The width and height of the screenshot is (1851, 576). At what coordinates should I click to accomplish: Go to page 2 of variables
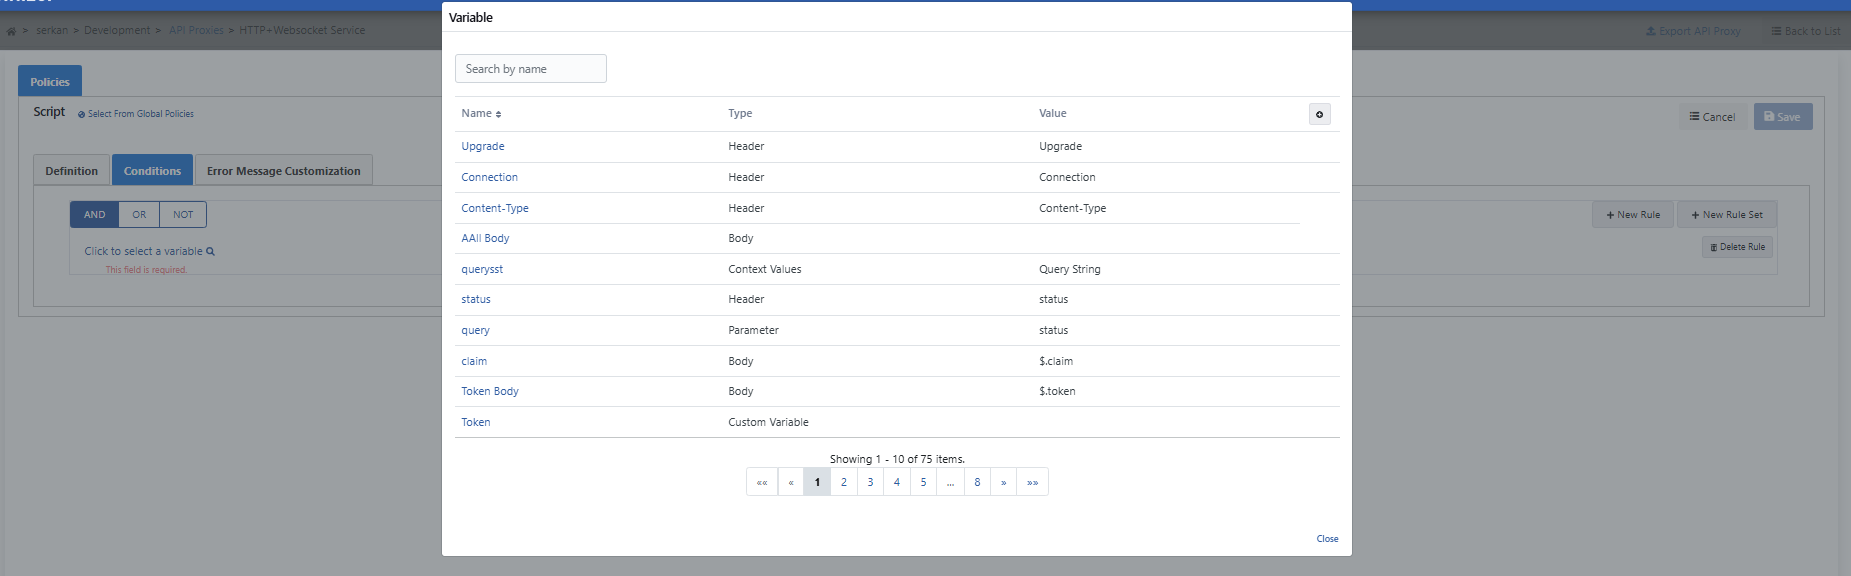click(x=843, y=482)
